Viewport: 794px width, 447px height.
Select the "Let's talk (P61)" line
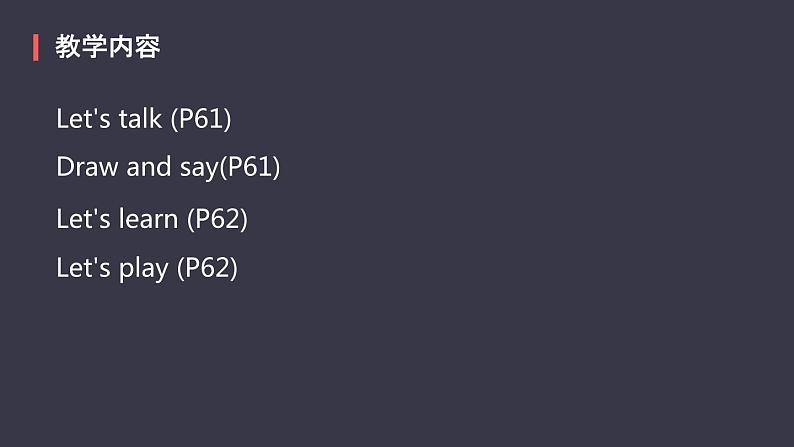click(144, 119)
